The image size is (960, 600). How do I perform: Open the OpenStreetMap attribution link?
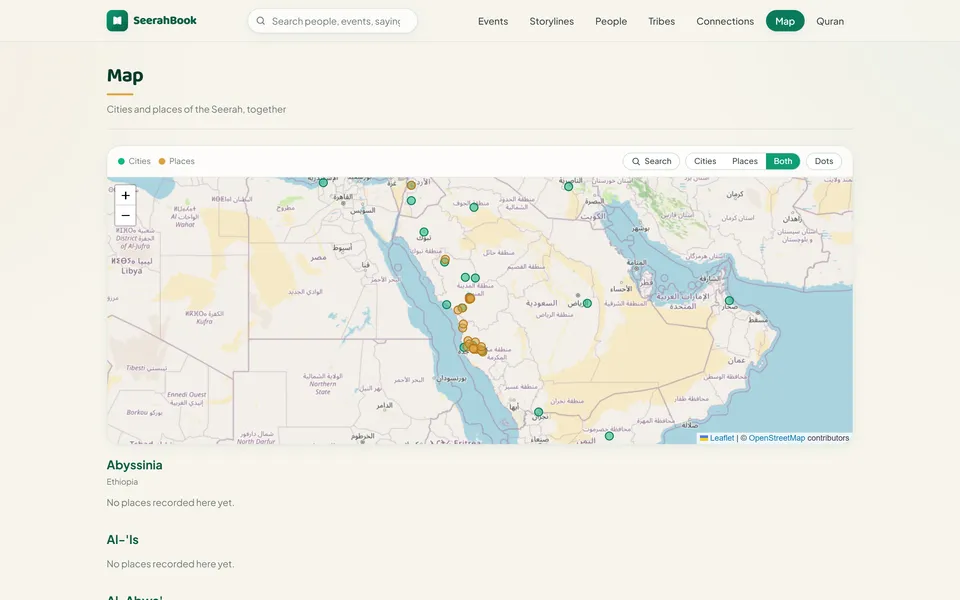(776, 438)
